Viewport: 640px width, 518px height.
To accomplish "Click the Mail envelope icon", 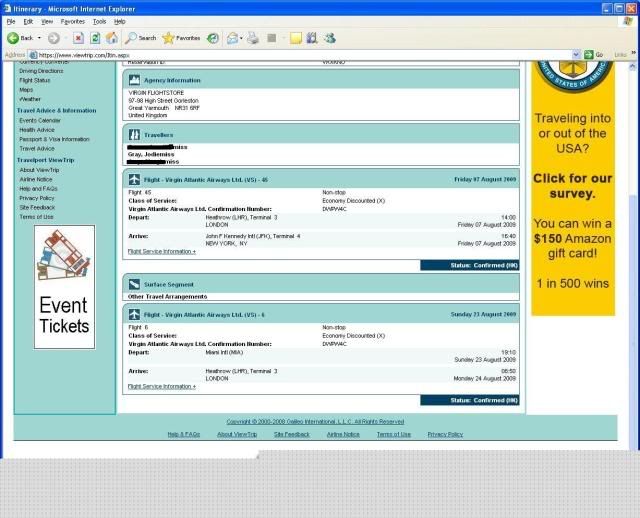I will coord(232,38).
